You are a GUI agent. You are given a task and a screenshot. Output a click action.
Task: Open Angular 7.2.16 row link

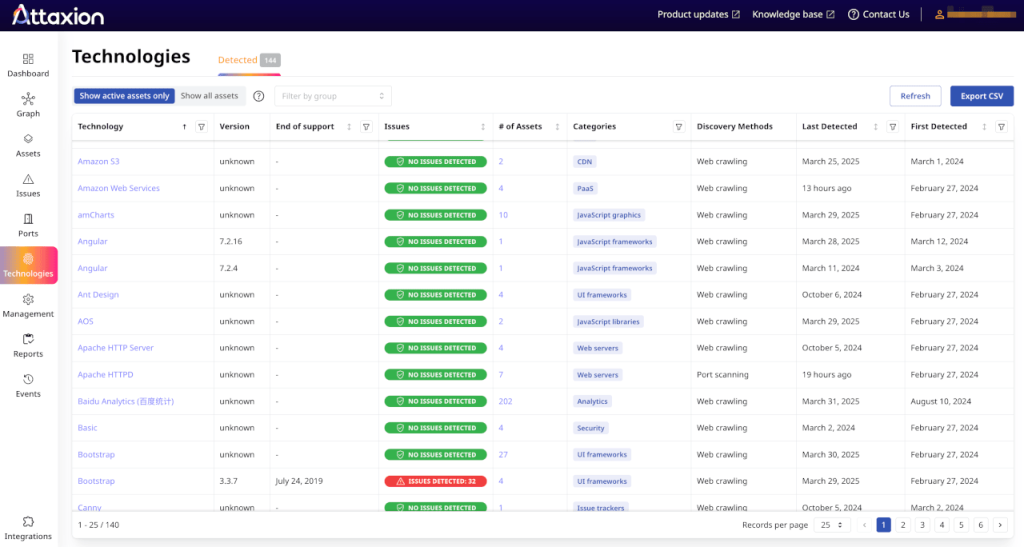click(92, 242)
